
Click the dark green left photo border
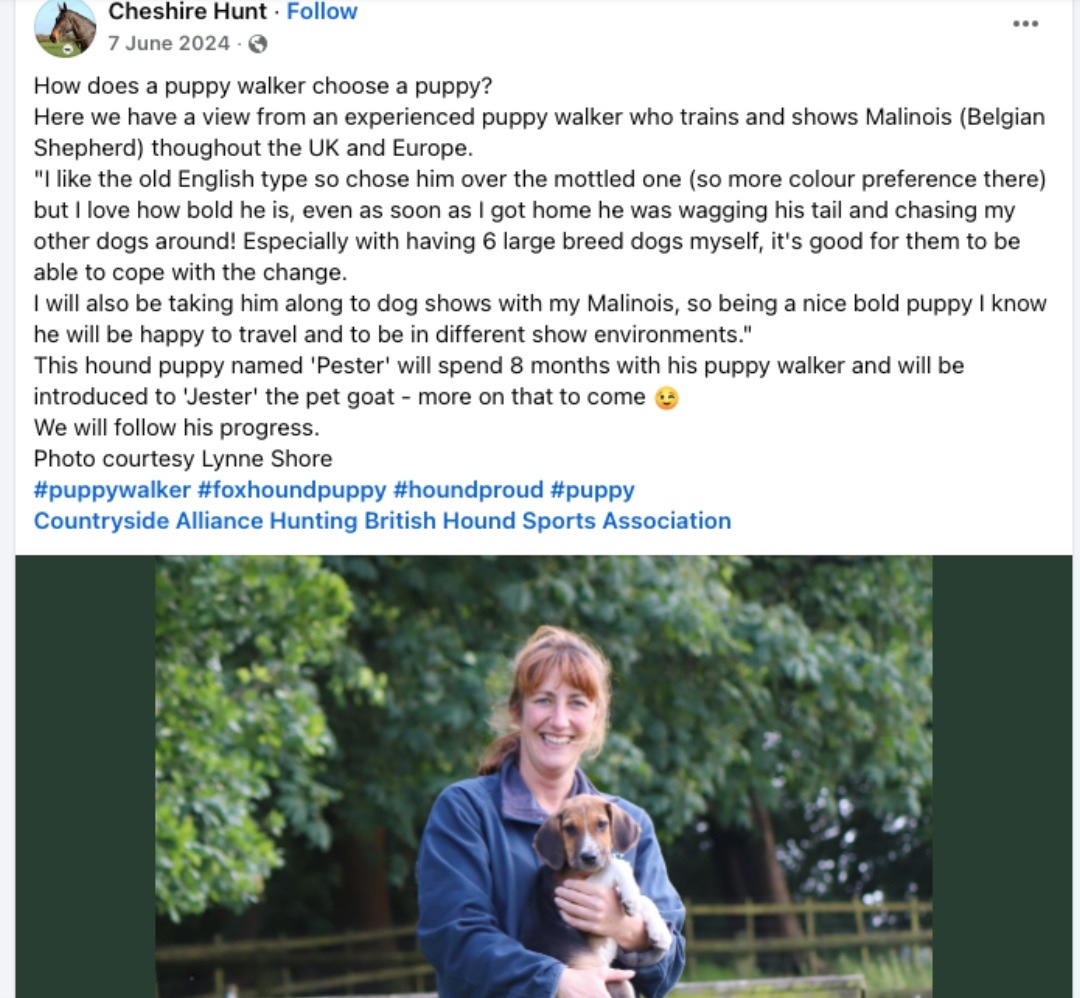point(85,776)
